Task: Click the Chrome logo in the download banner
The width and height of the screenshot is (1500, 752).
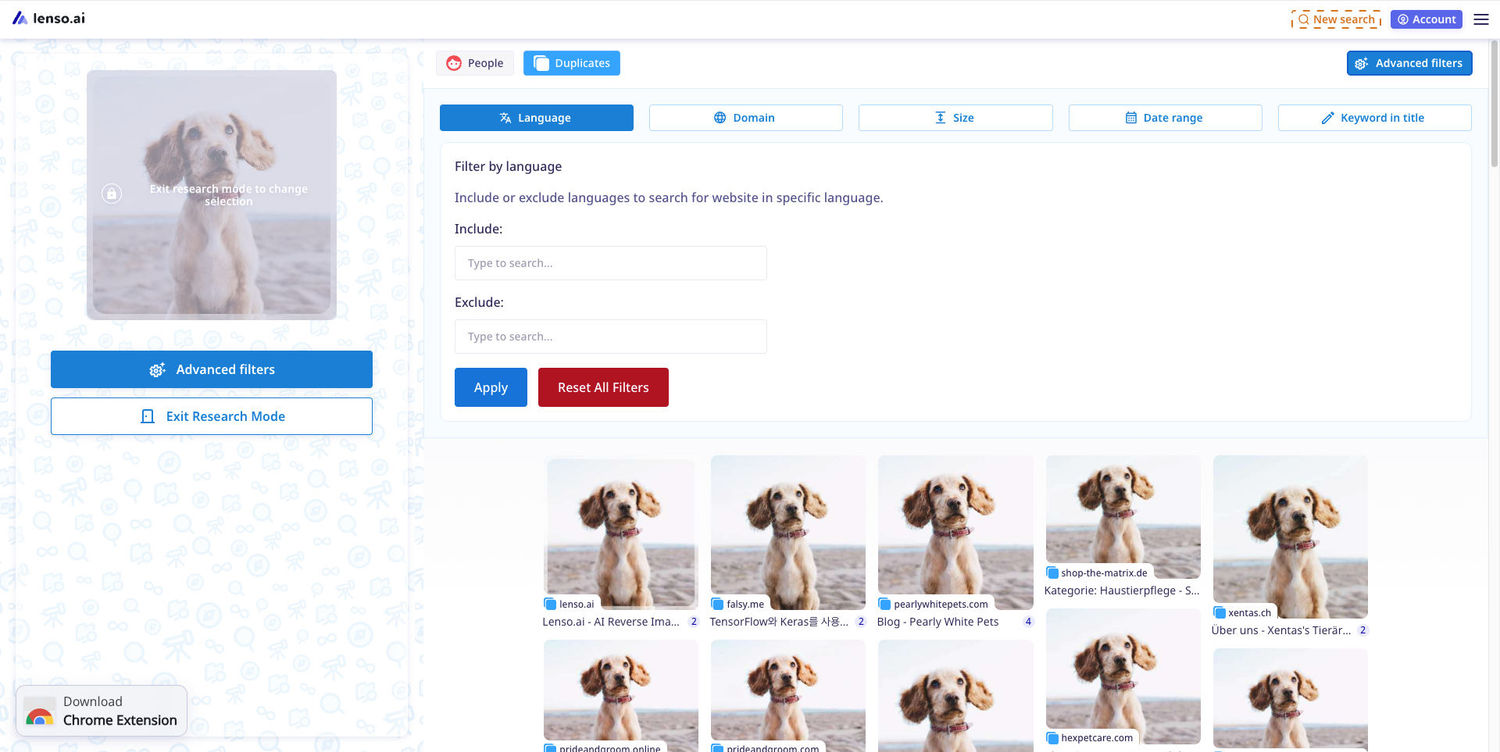Action: (x=40, y=716)
